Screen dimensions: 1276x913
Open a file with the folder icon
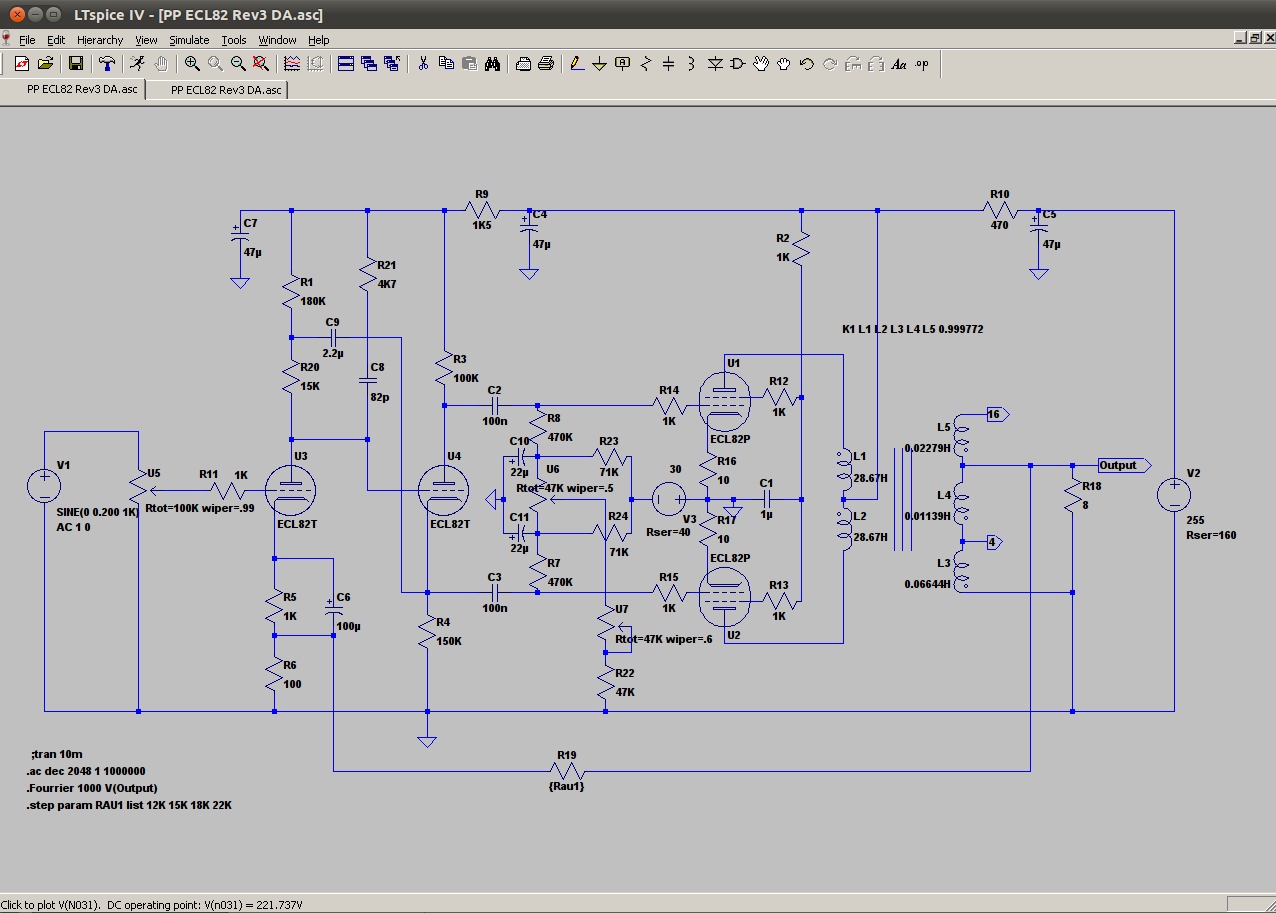pos(45,64)
